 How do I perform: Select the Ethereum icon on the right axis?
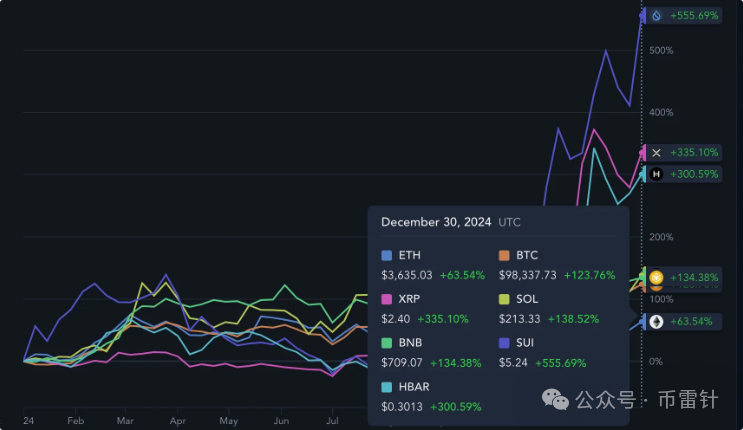[x=656, y=321]
